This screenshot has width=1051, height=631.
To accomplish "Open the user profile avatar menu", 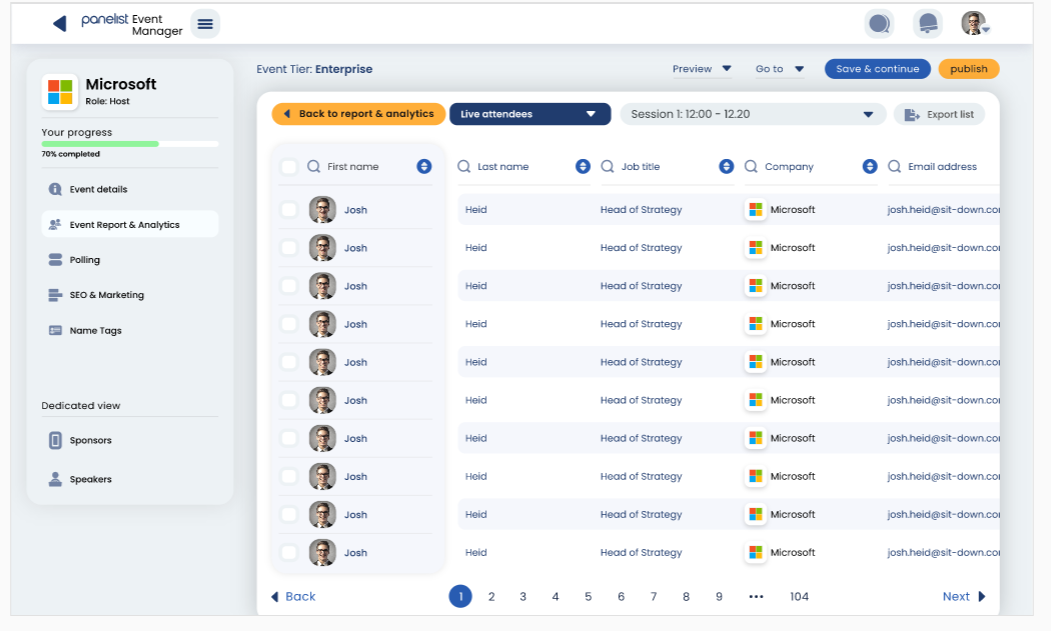I will click(x=975, y=23).
